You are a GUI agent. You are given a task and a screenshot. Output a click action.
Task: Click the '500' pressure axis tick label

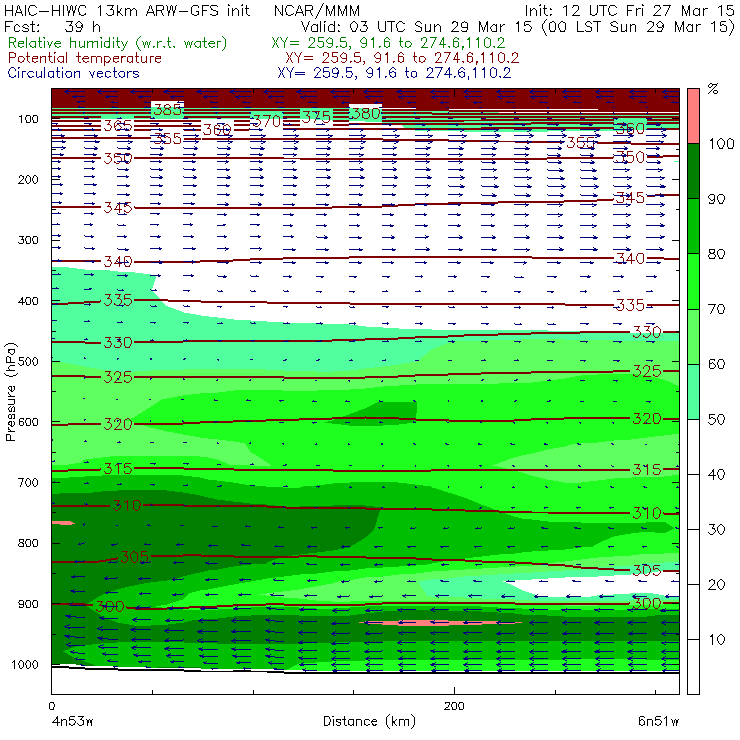click(28, 361)
